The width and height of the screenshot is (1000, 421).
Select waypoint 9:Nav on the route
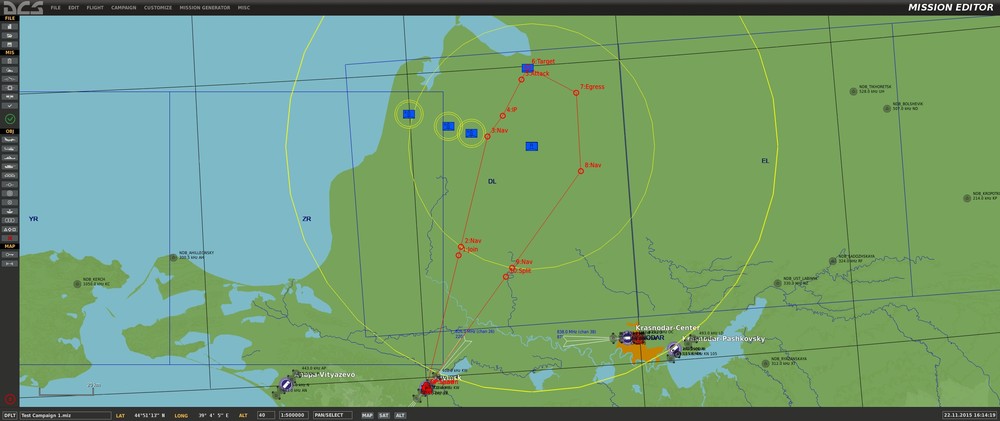click(512, 268)
